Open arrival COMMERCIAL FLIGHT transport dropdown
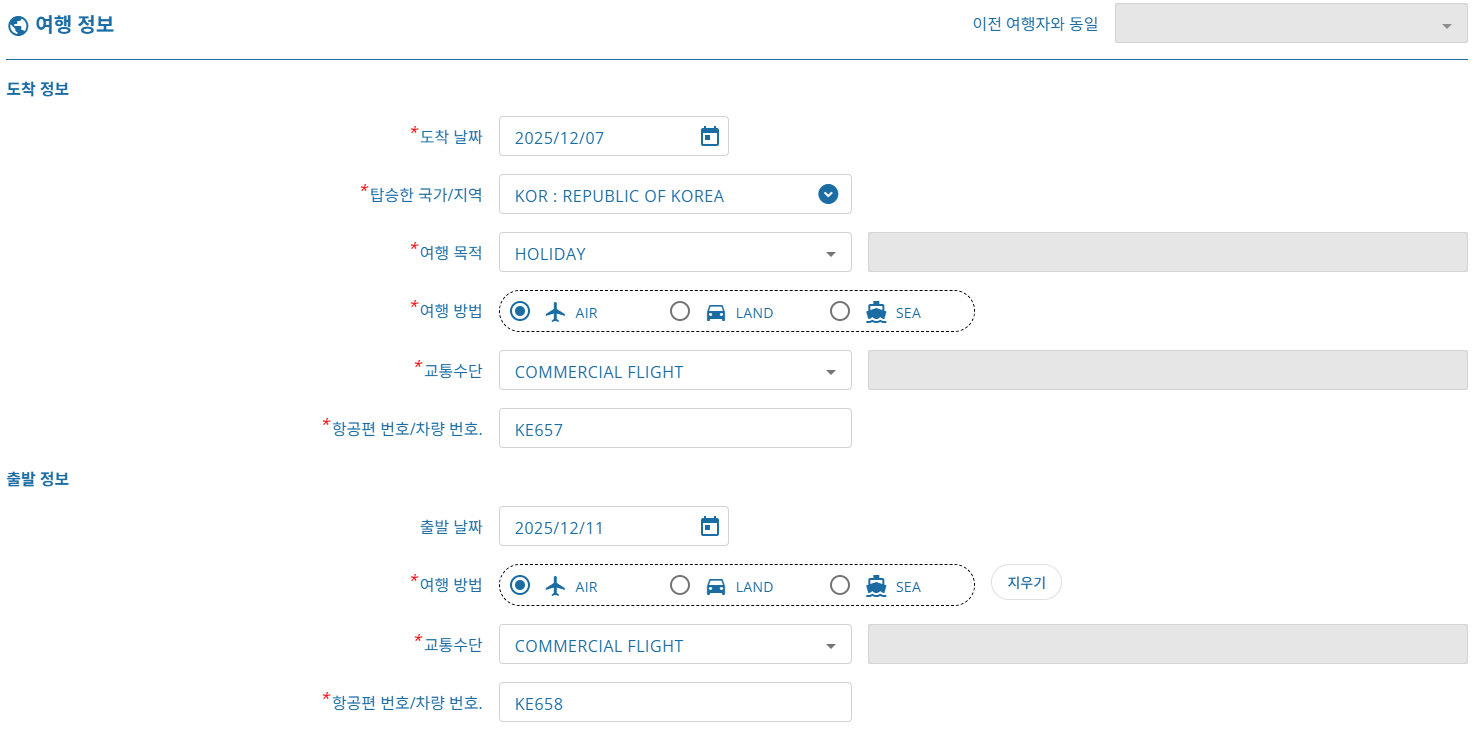1475x737 pixels. click(830, 372)
